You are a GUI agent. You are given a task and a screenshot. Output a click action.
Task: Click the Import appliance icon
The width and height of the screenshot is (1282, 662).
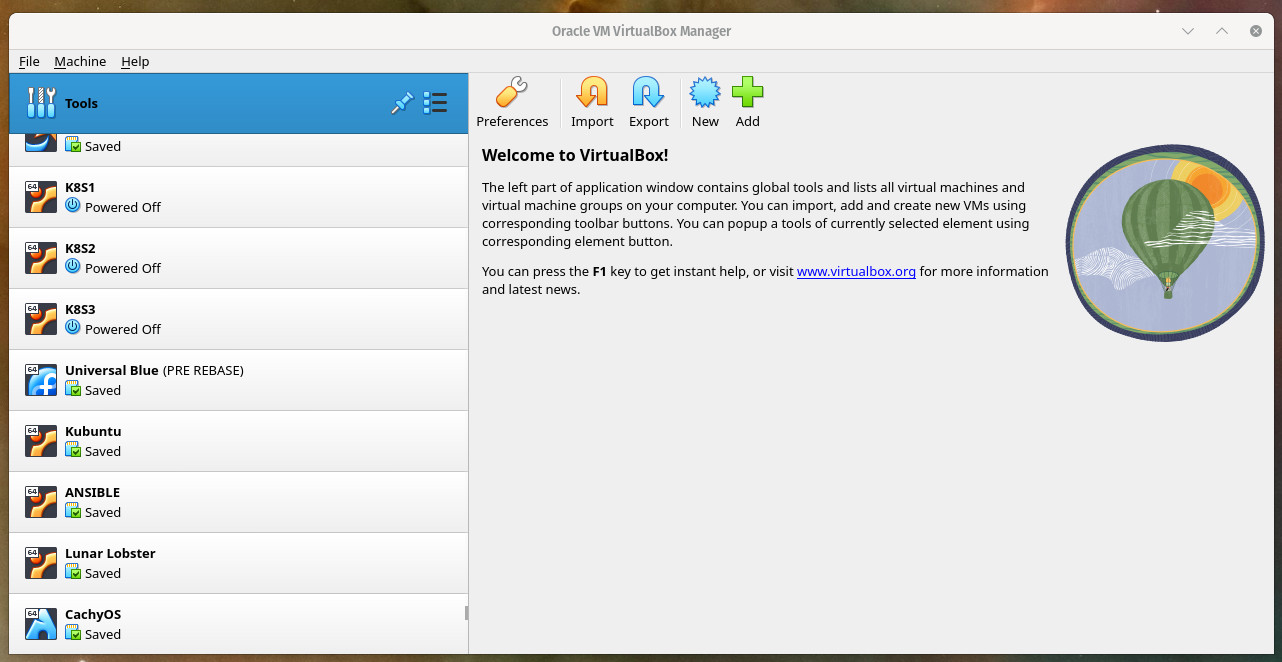point(592,93)
